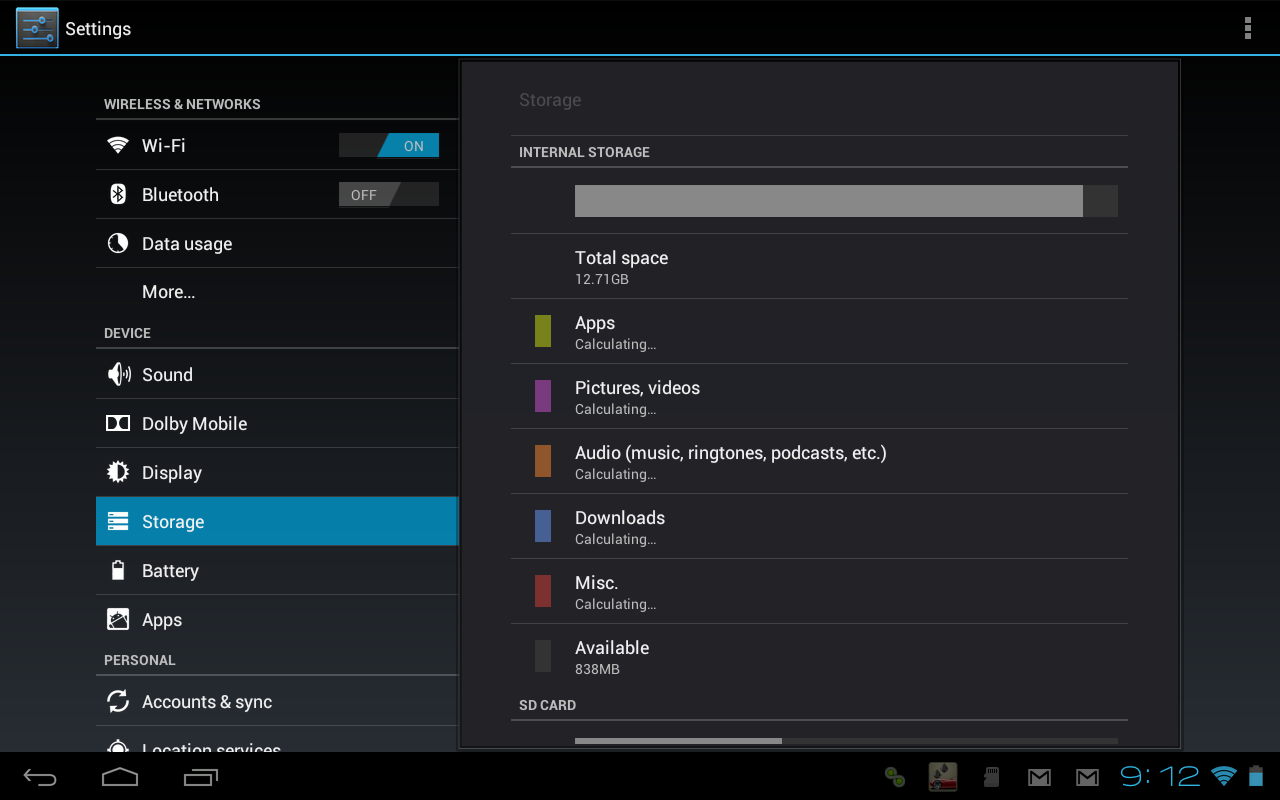Open Battery settings
Screen dimensions: 1280x800
(277, 570)
